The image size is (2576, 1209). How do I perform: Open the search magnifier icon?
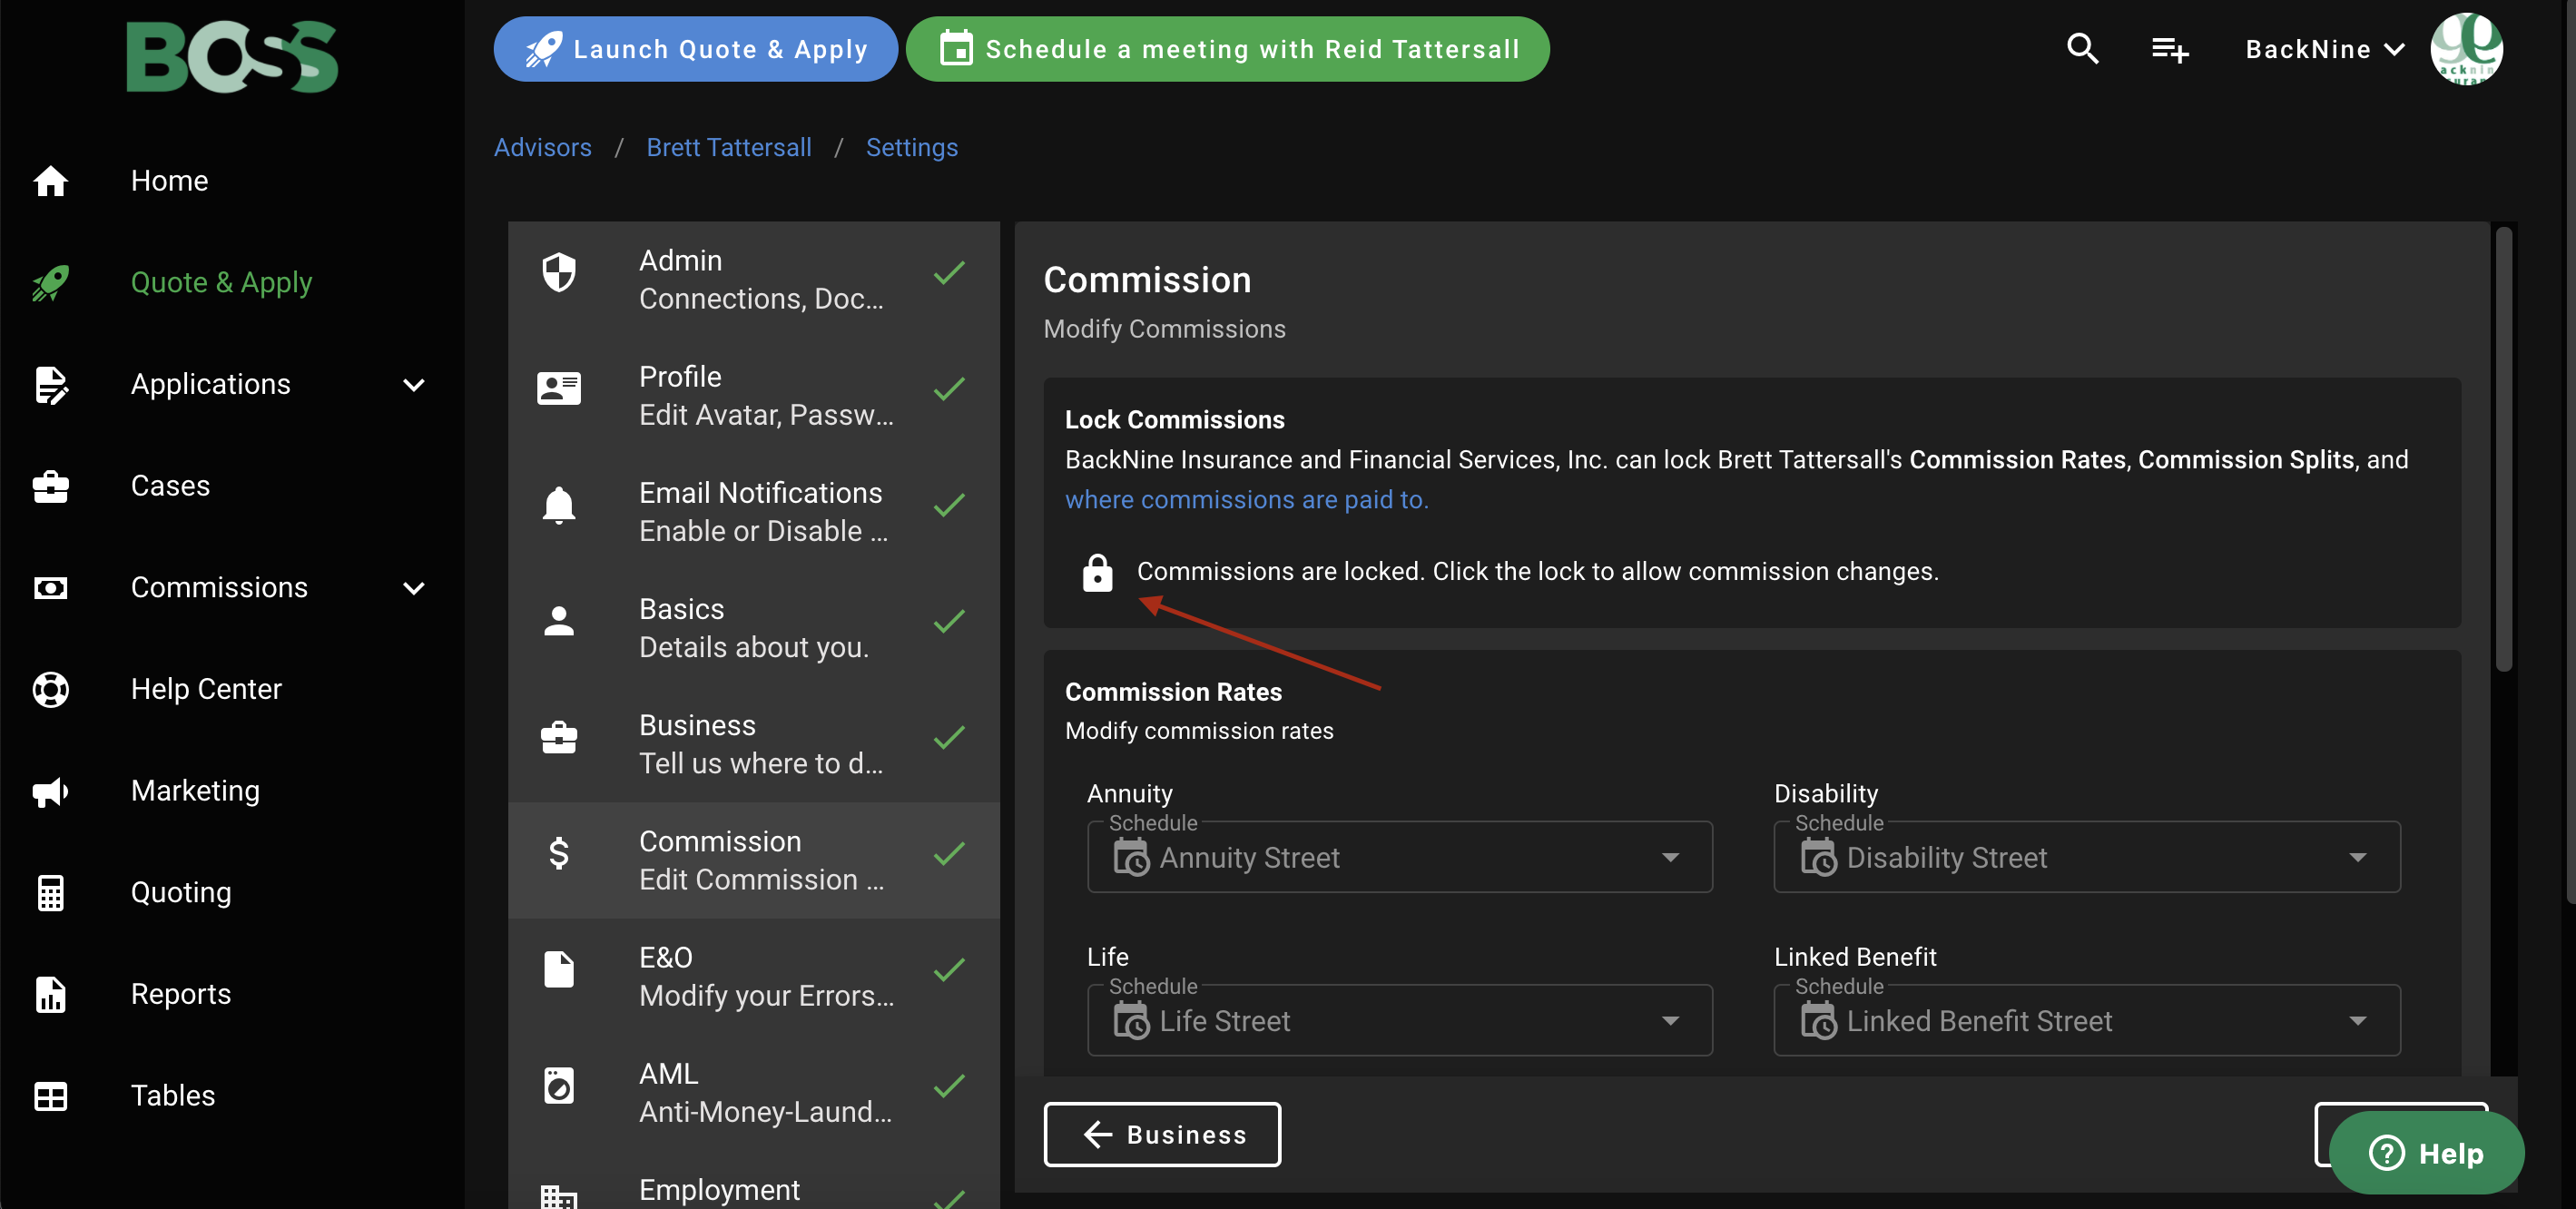tap(2082, 49)
